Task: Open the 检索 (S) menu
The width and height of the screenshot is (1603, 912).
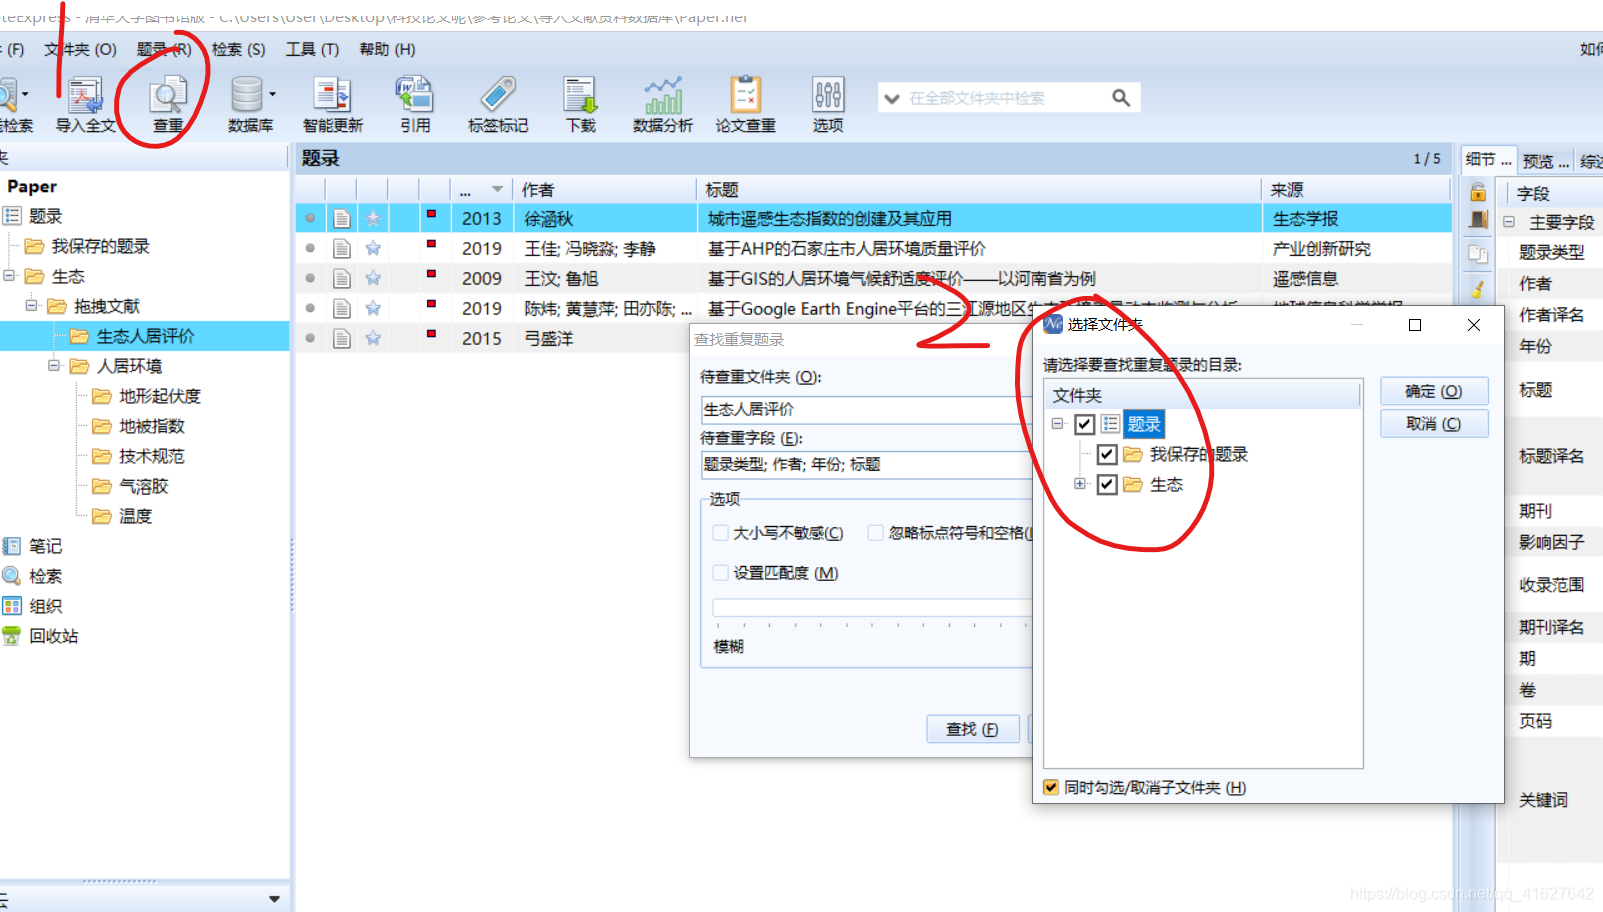Action: coord(238,49)
